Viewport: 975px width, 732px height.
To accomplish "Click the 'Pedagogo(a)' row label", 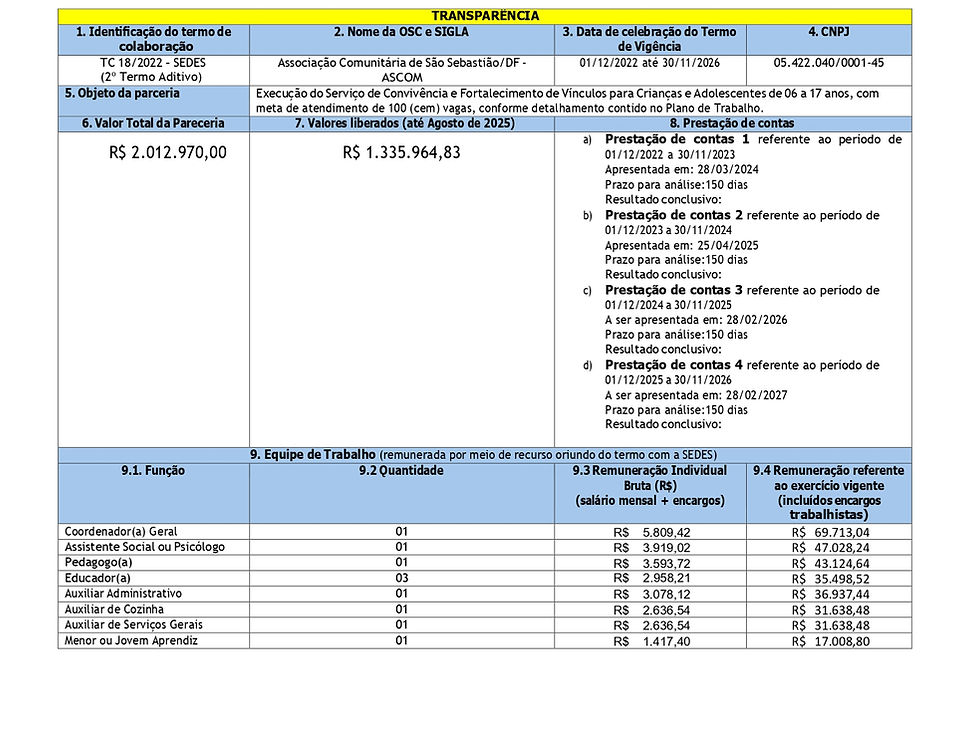I will tap(98, 563).
